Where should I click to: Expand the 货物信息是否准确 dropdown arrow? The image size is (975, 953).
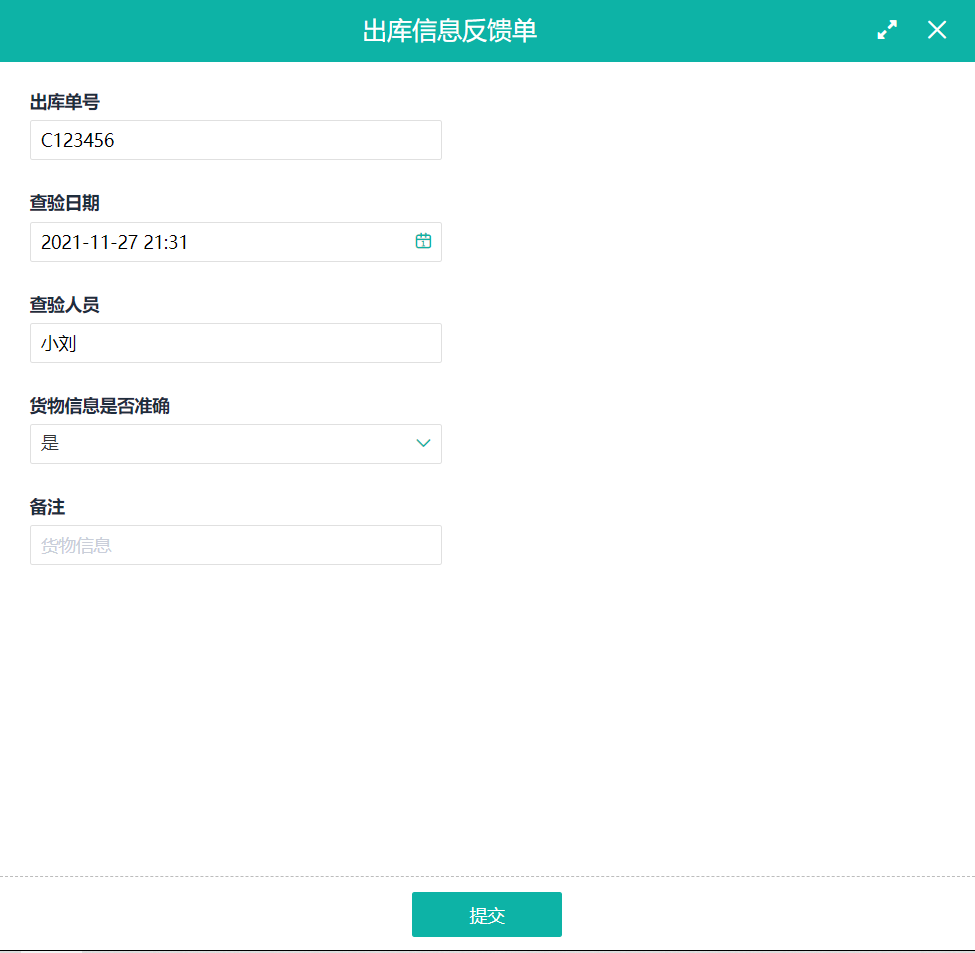tap(423, 443)
